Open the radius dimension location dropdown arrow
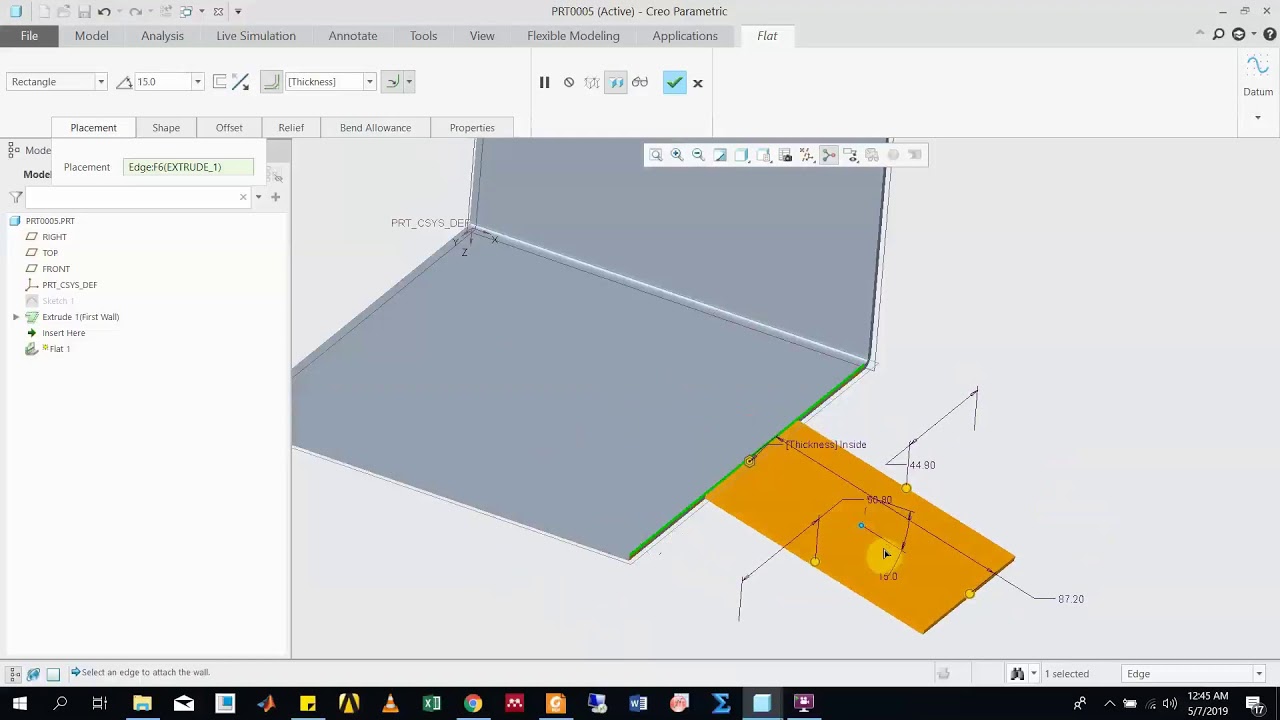Viewport: 1280px width, 720px height. (x=409, y=82)
